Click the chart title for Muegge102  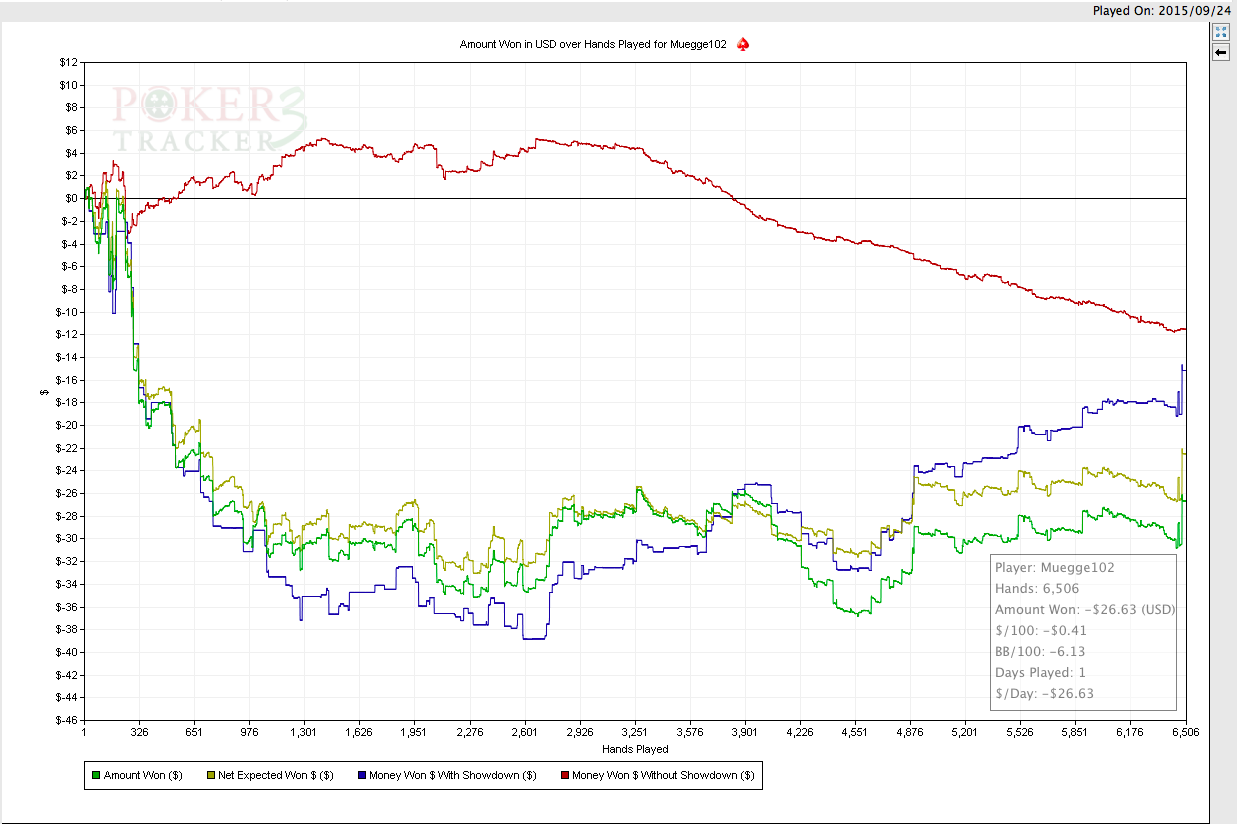point(593,44)
